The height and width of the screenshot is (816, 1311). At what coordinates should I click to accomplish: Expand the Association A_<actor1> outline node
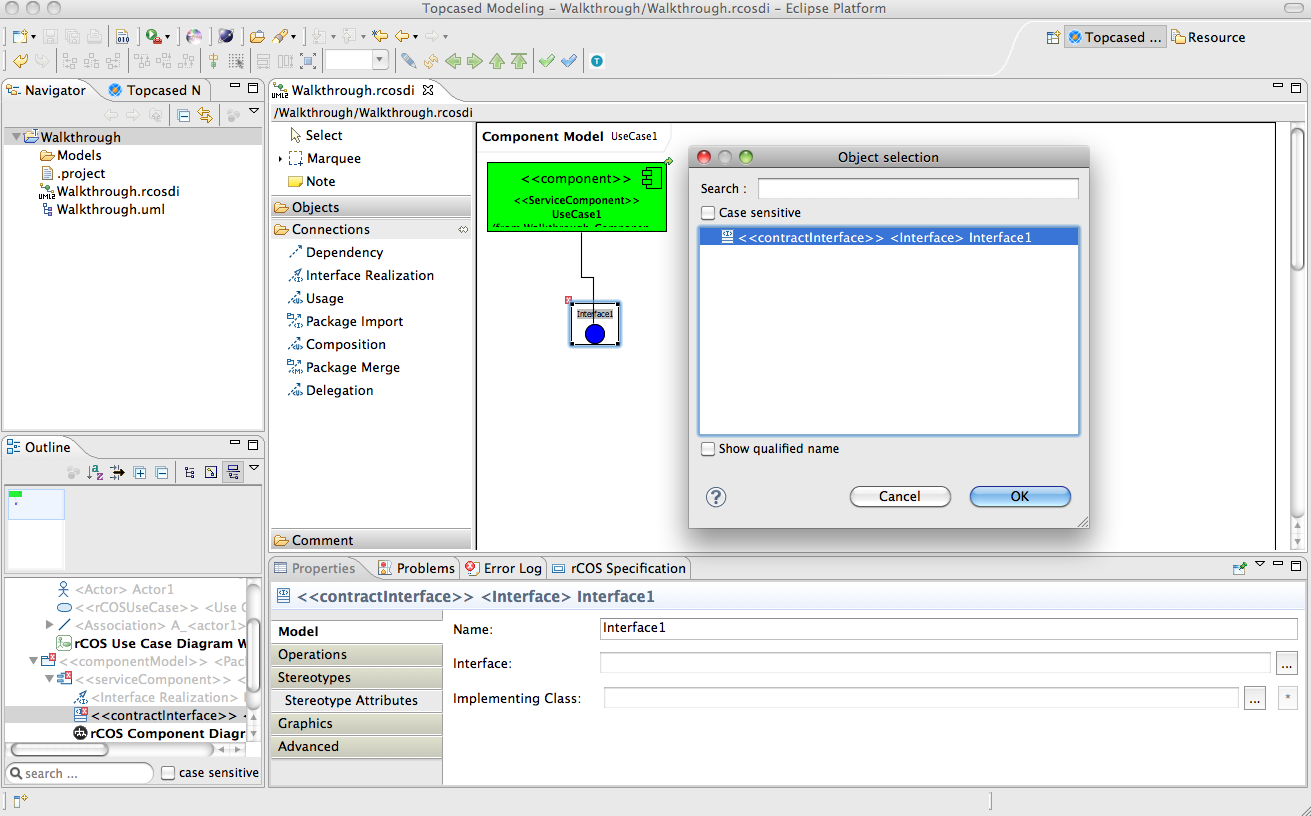point(50,625)
